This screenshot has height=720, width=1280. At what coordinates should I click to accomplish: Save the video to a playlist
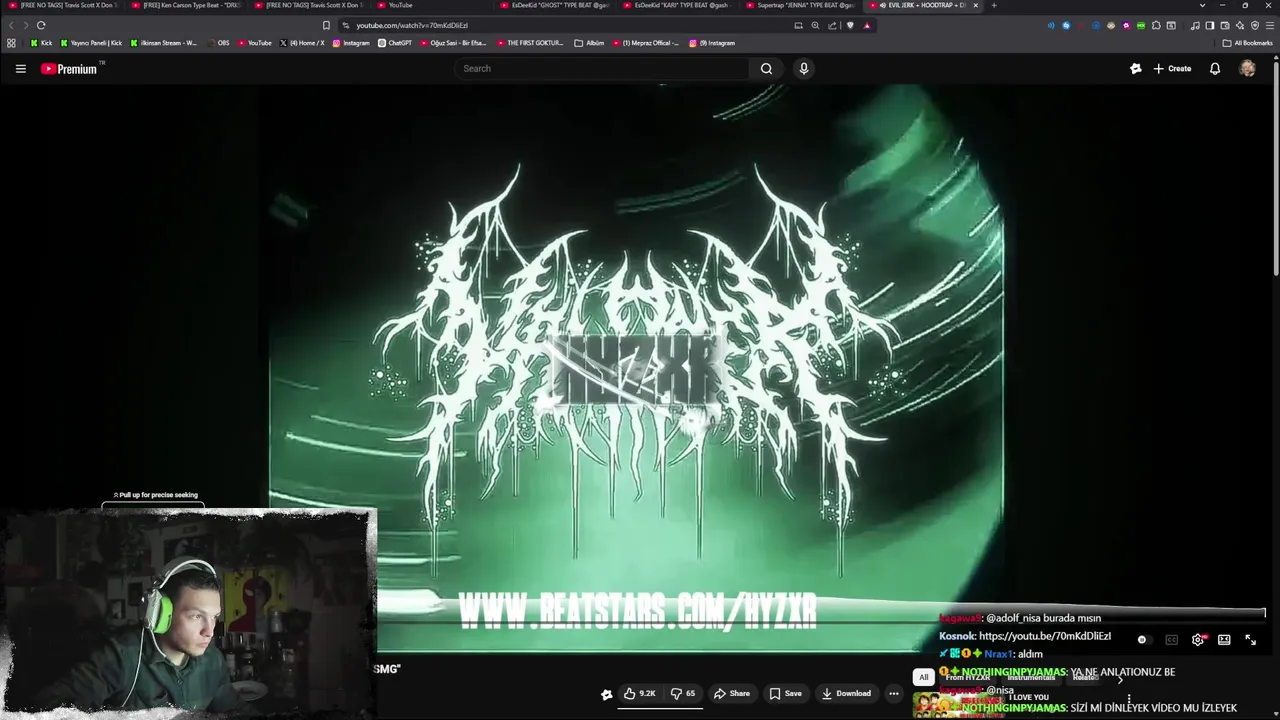[785, 693]
